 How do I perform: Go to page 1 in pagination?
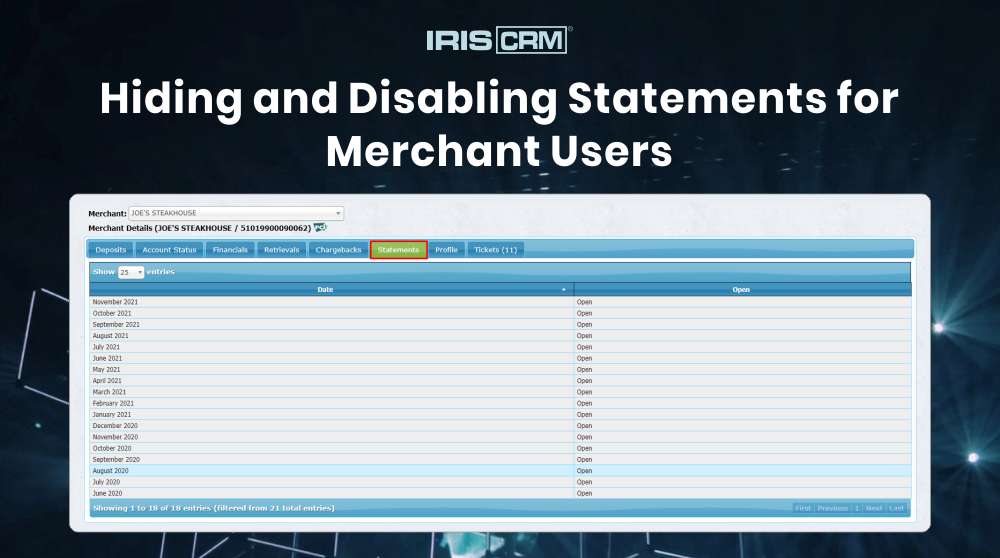[x=857, y=508]
